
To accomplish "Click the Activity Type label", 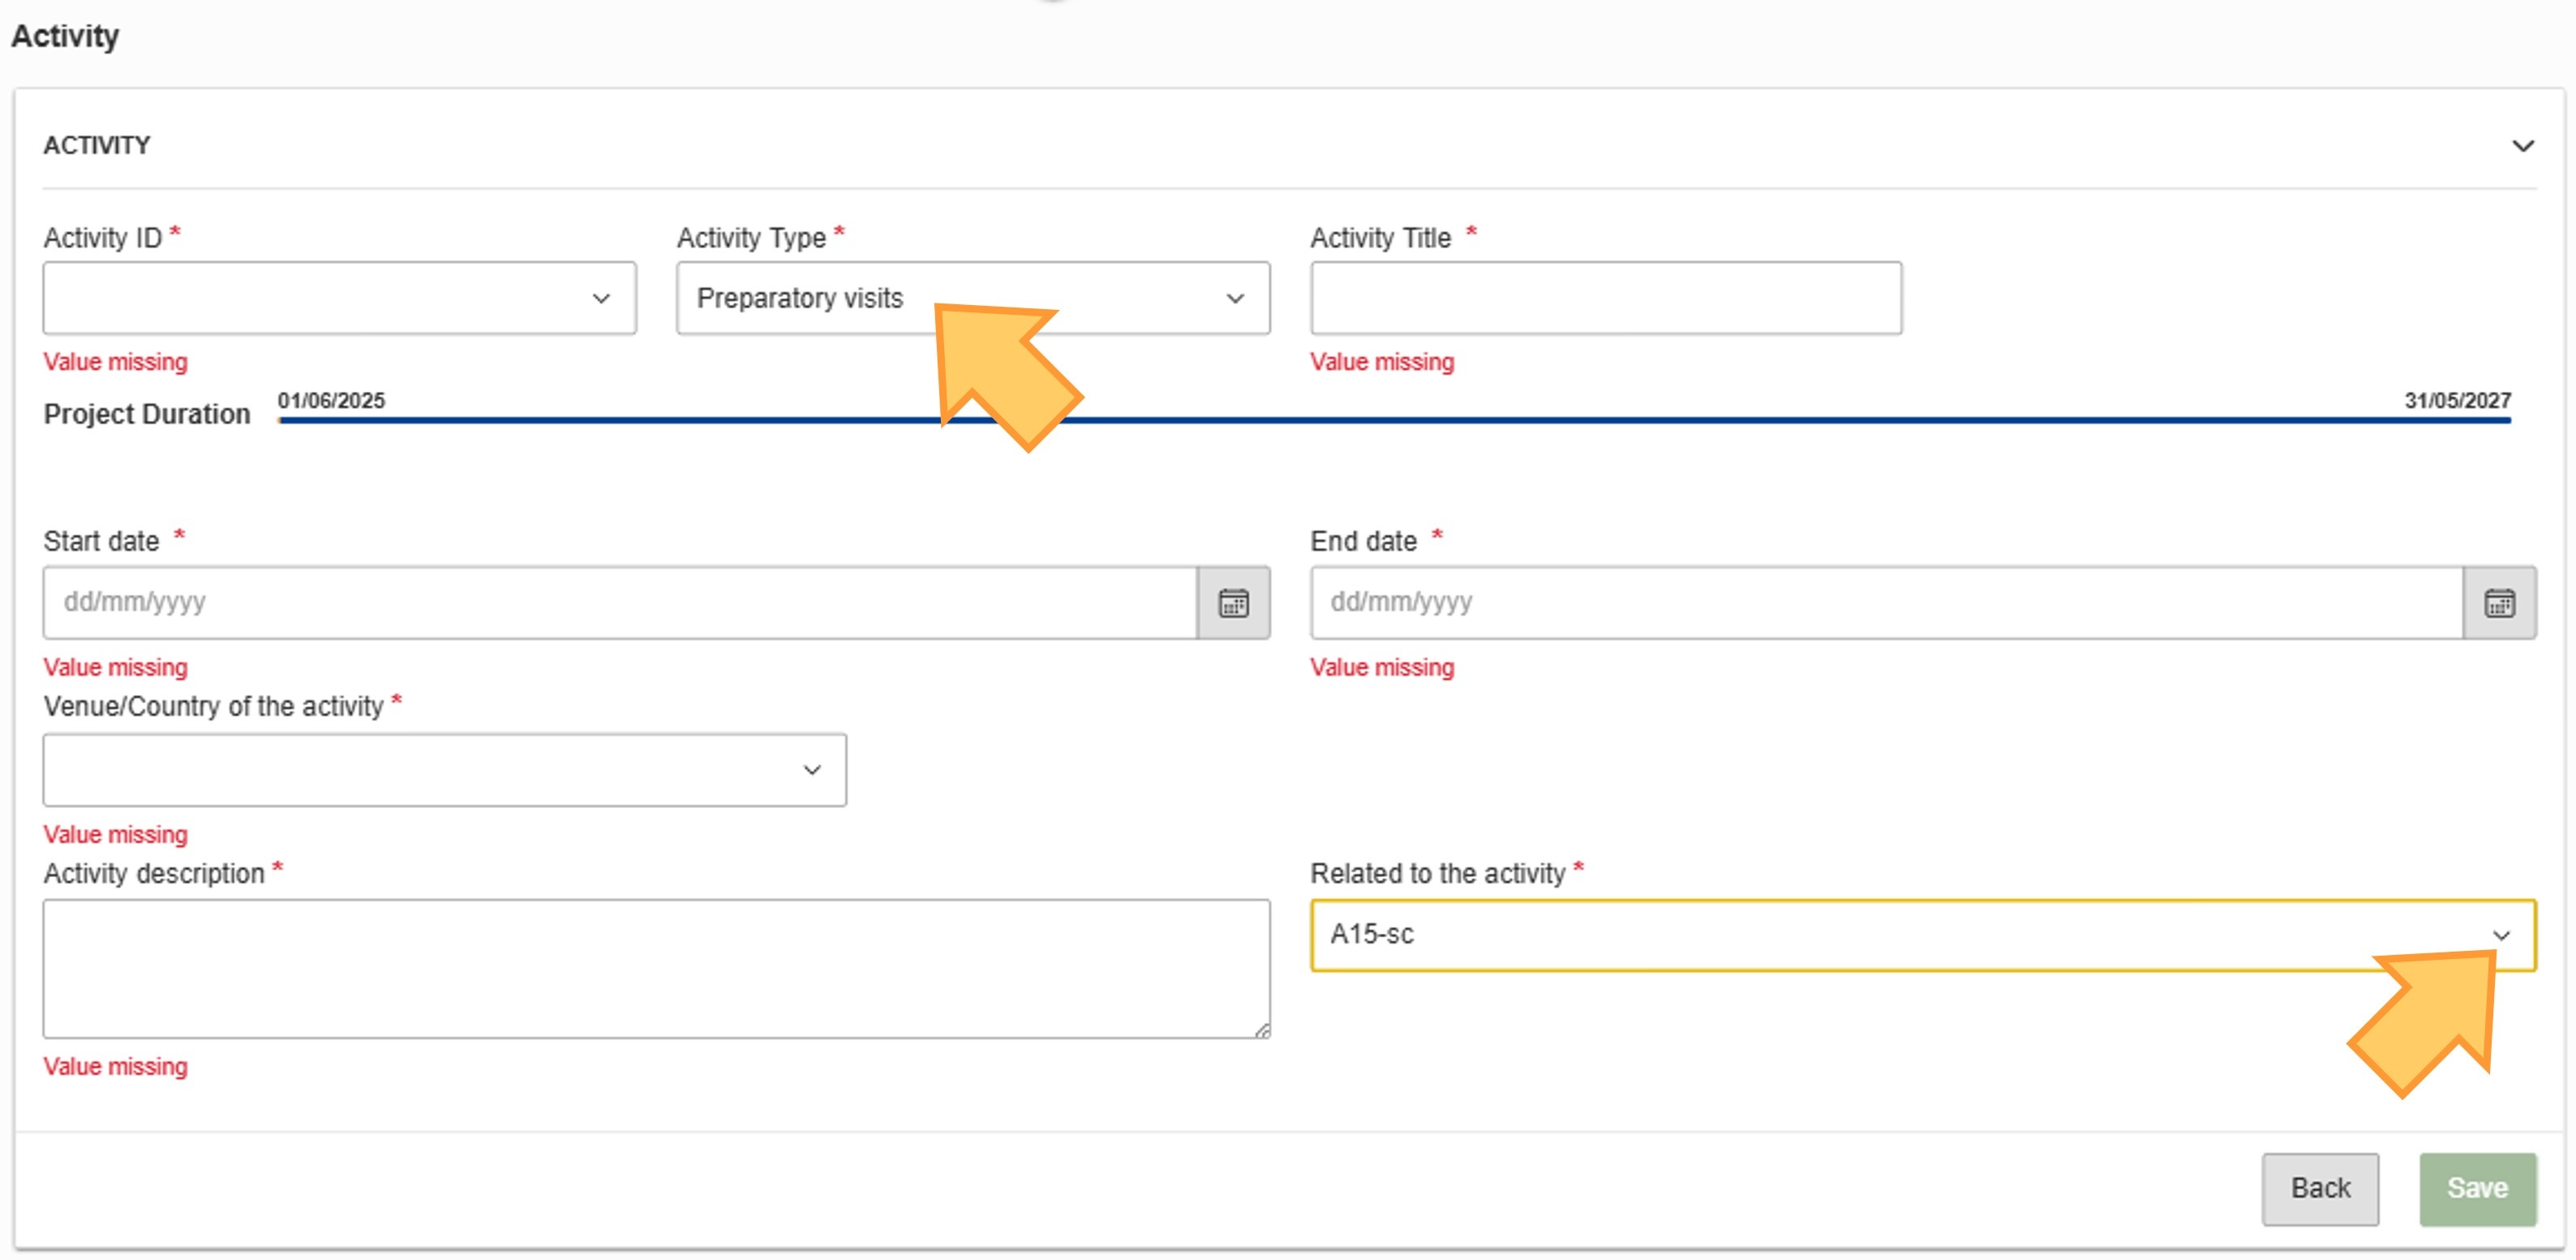I will tap(751, 238).
